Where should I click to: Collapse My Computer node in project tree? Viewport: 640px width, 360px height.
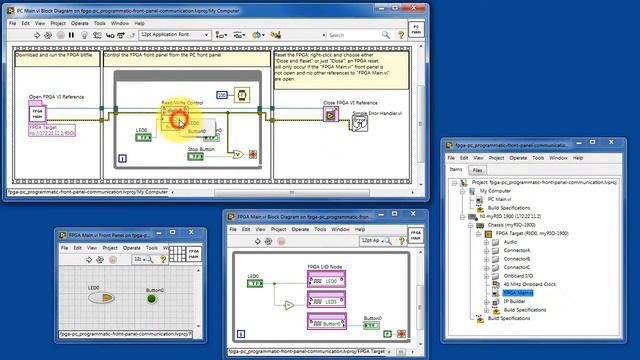tap(462, 191)
